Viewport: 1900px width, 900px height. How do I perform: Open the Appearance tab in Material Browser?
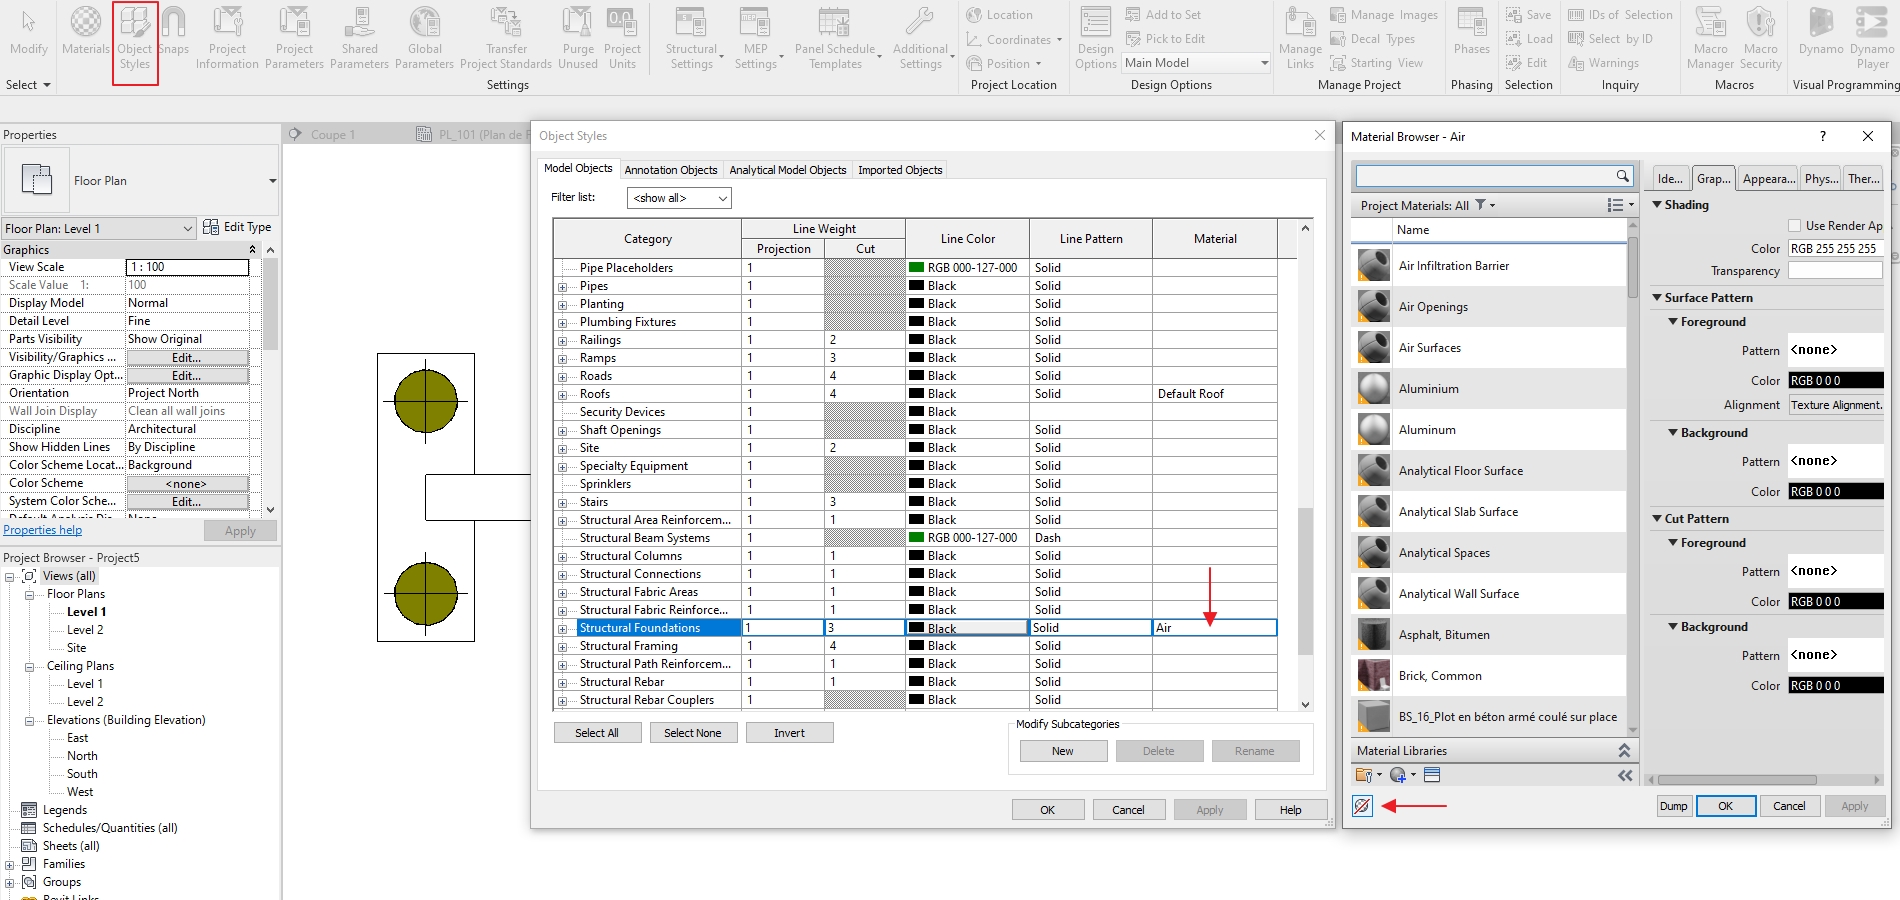pos(1767,178)
